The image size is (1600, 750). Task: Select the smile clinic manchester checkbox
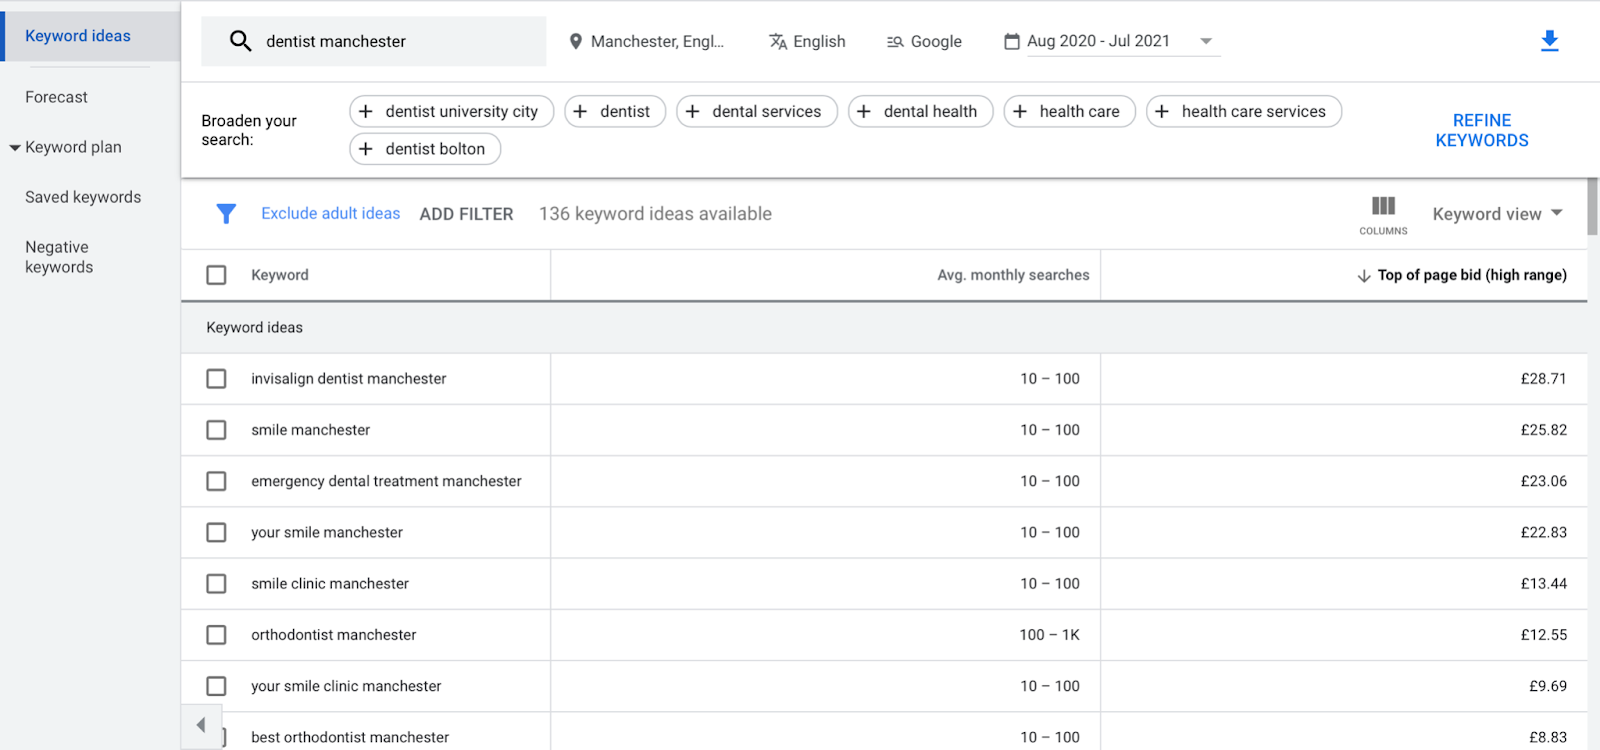(x=216, y=584)
